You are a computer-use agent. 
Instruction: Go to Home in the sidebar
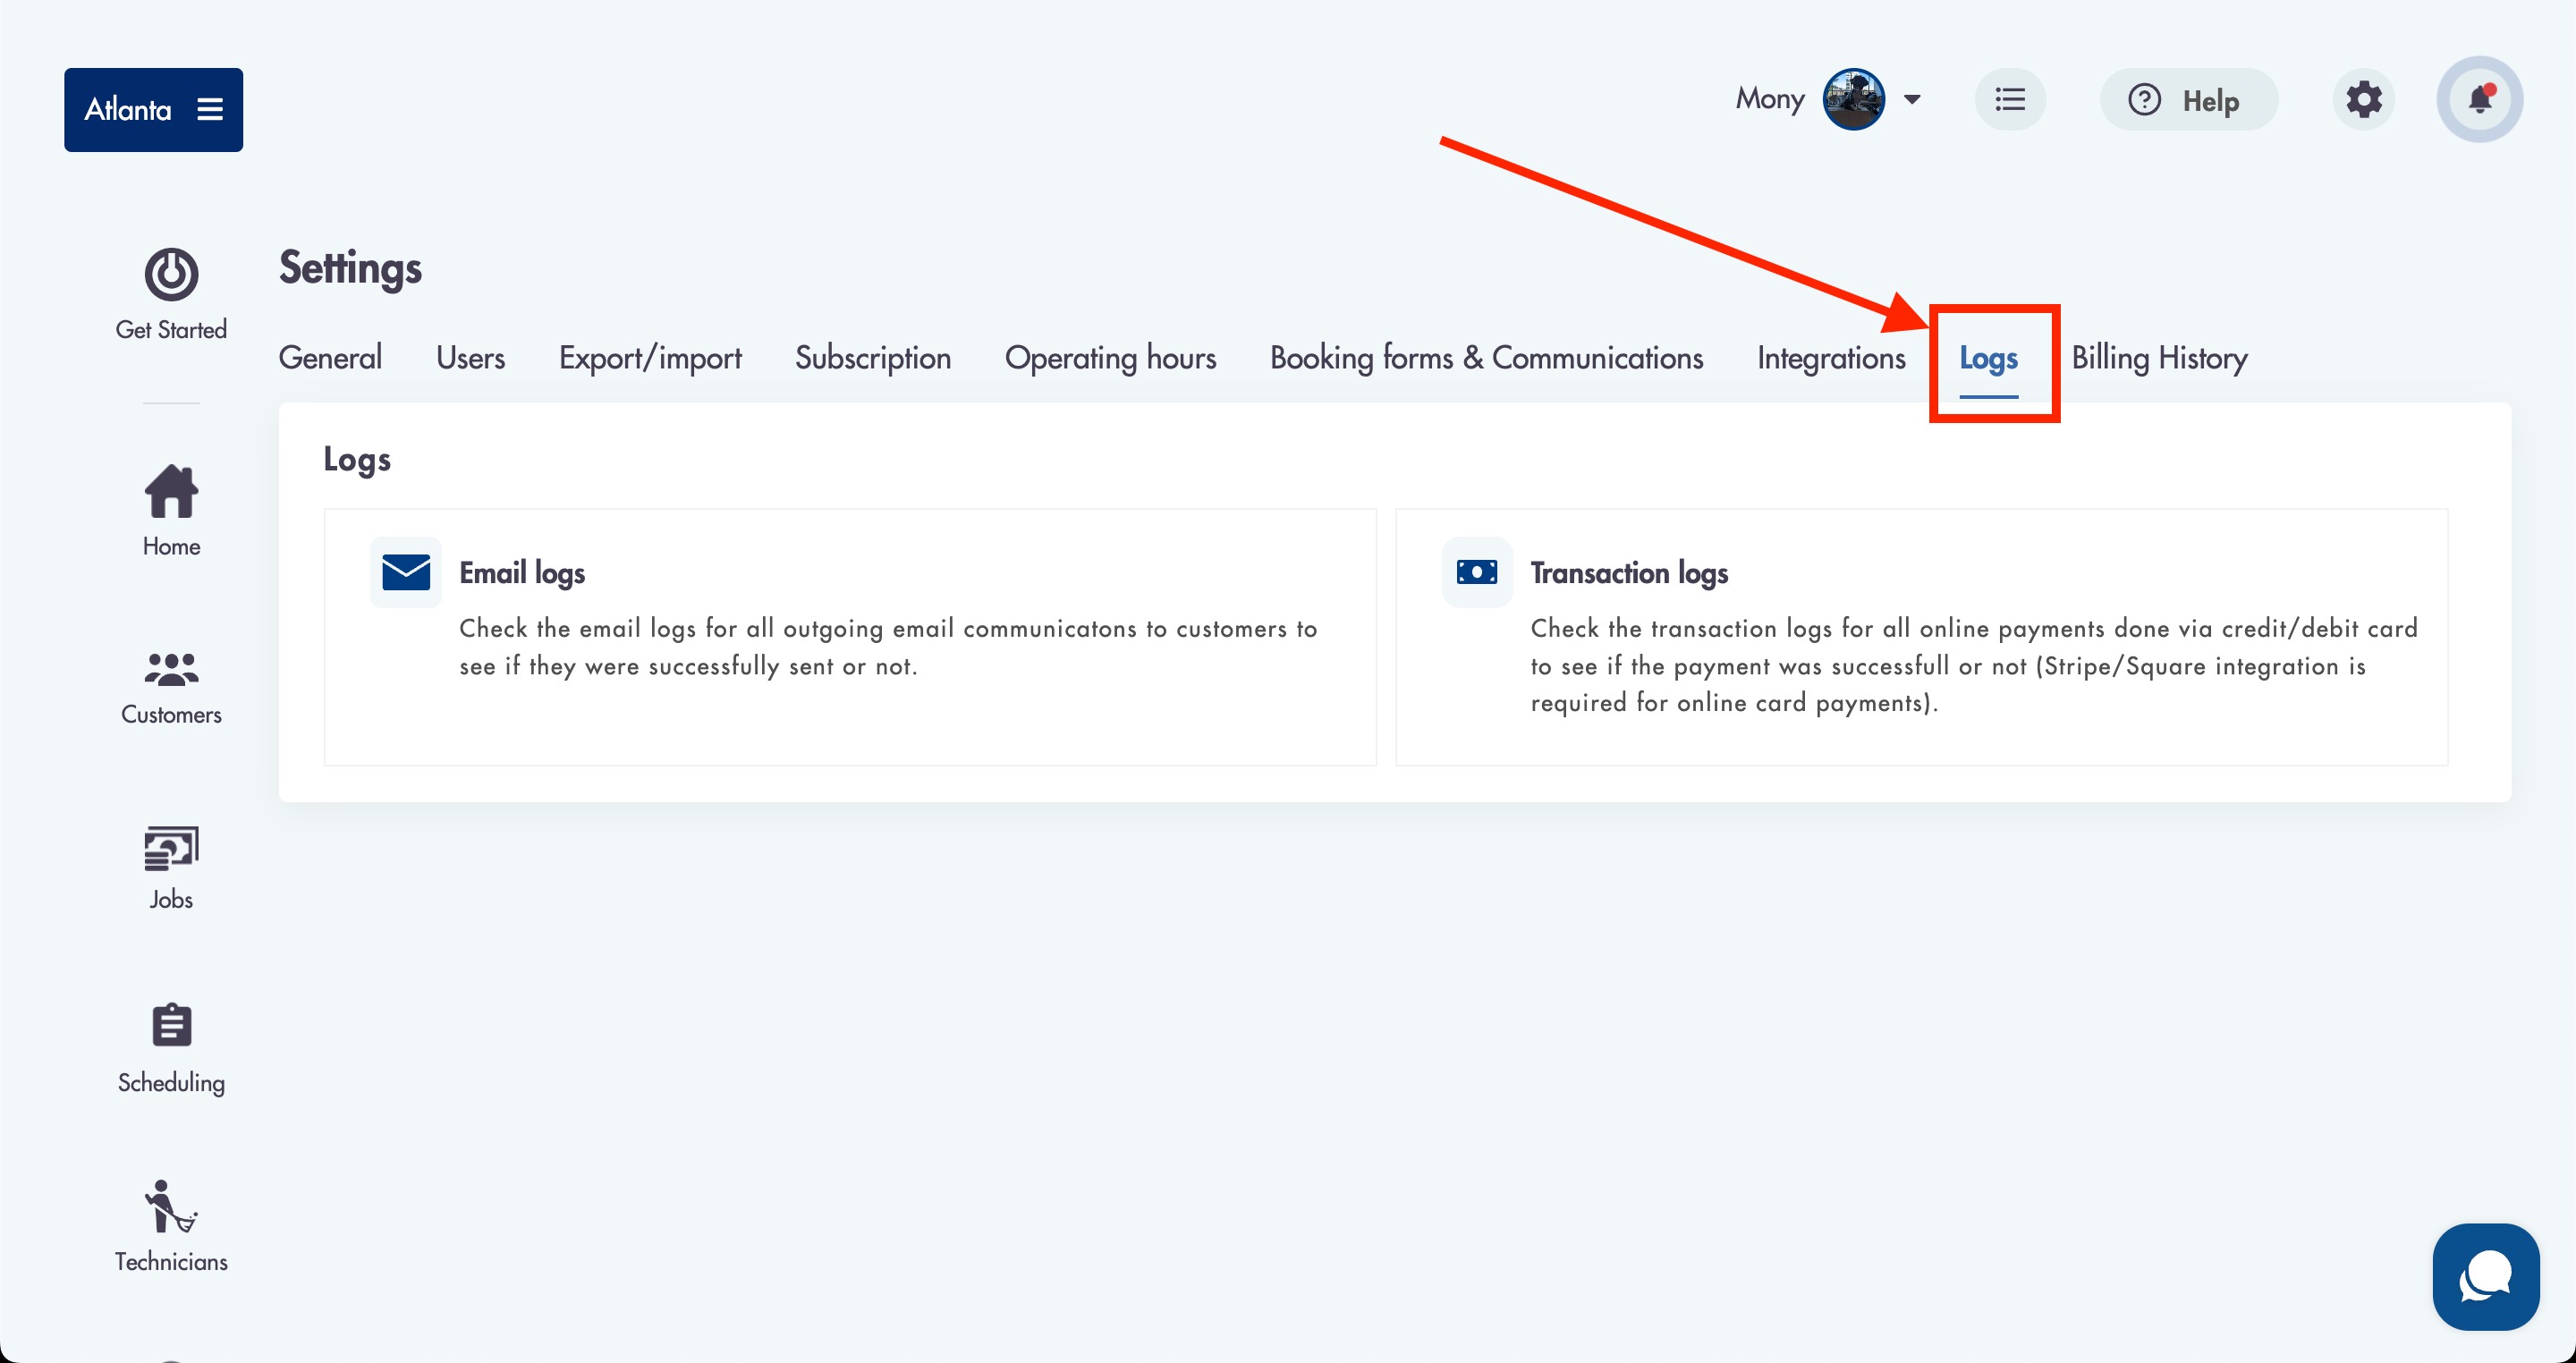click(x=171, y=511)
